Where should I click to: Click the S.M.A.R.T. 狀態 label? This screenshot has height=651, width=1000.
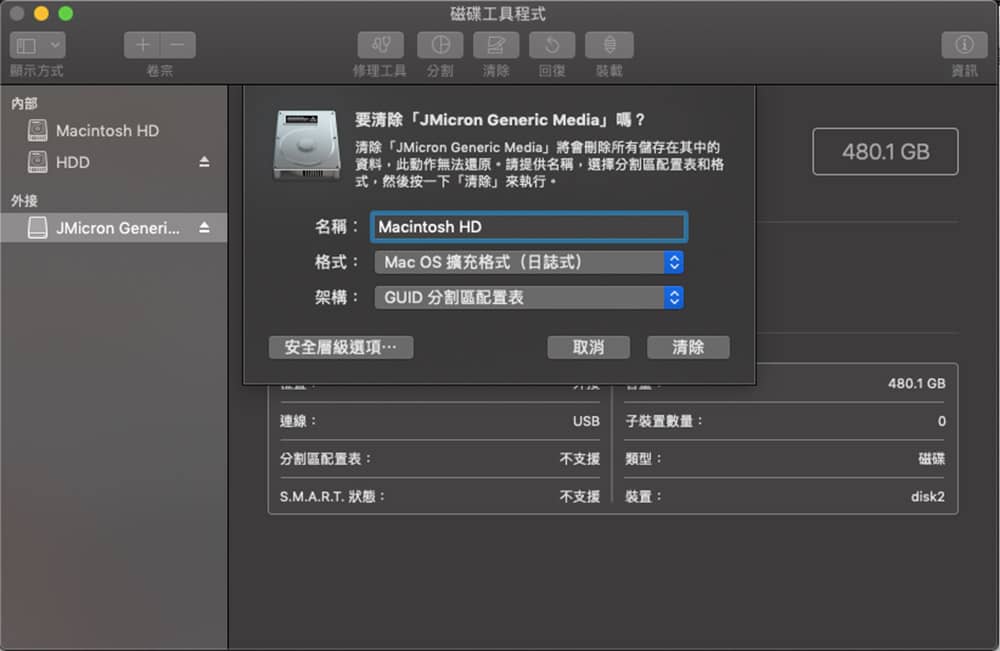coord(332,497)
